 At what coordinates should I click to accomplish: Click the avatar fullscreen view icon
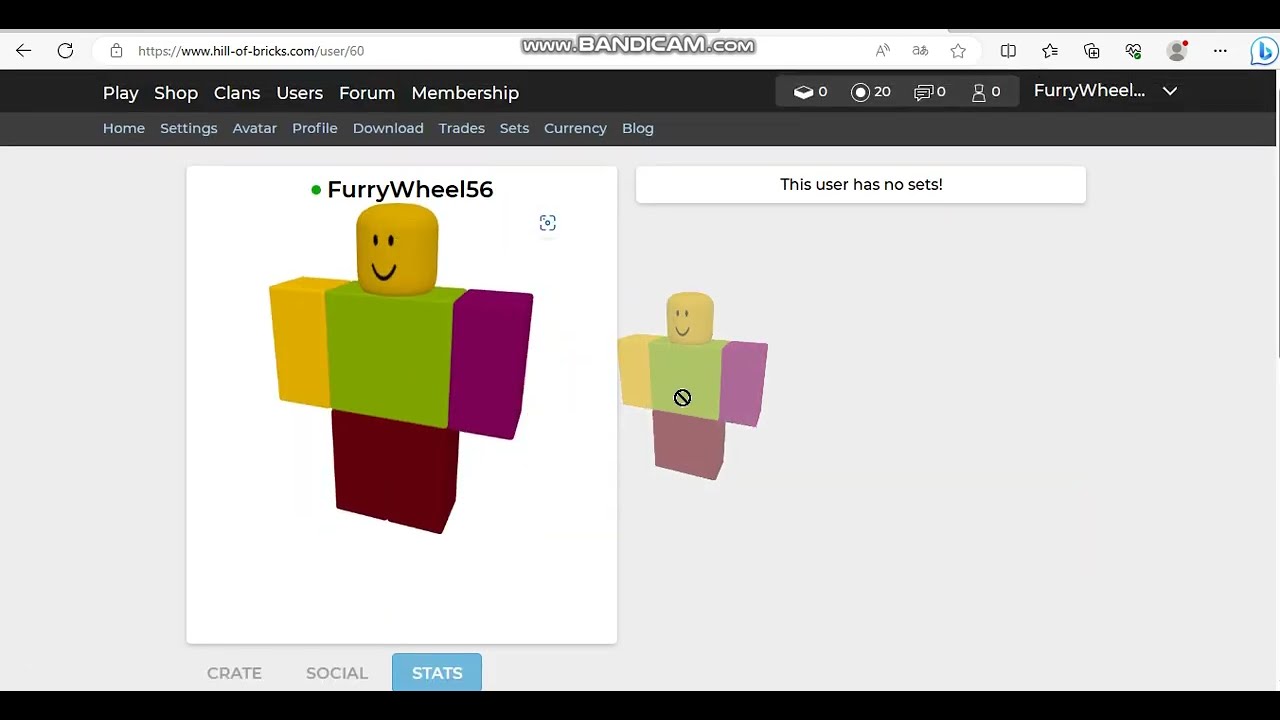547,223
